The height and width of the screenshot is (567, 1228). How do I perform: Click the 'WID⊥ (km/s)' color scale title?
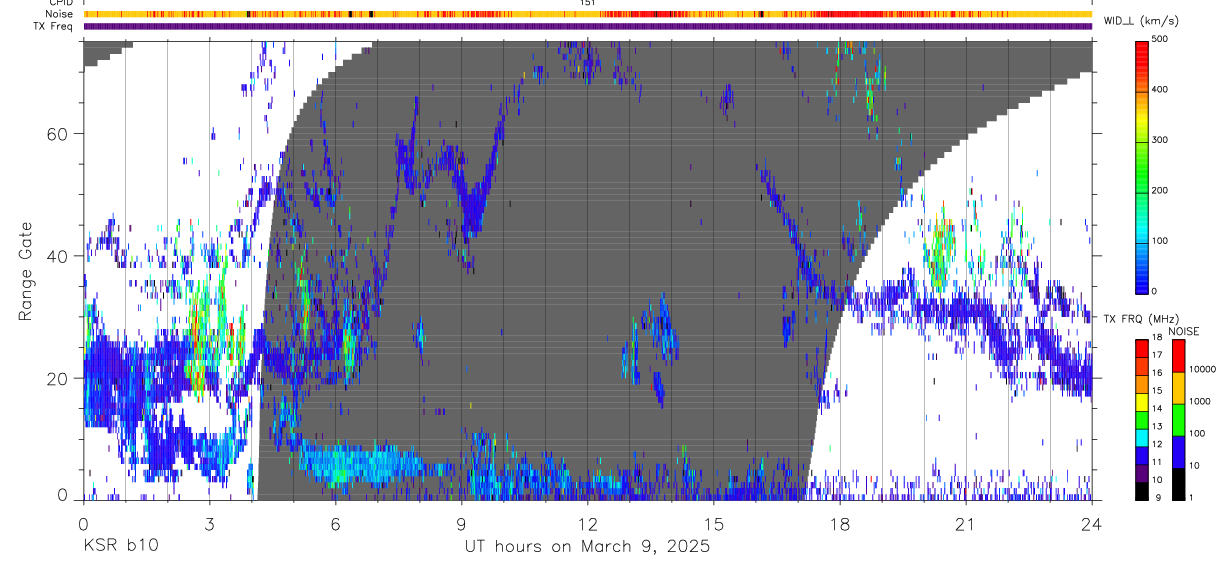[x=1142, y=20]
